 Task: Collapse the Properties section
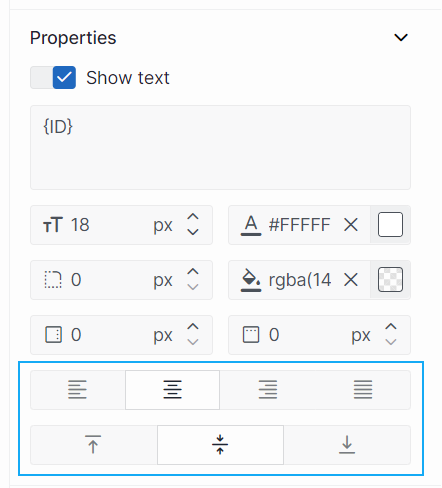pyautogui.click(x=401, y=38)
